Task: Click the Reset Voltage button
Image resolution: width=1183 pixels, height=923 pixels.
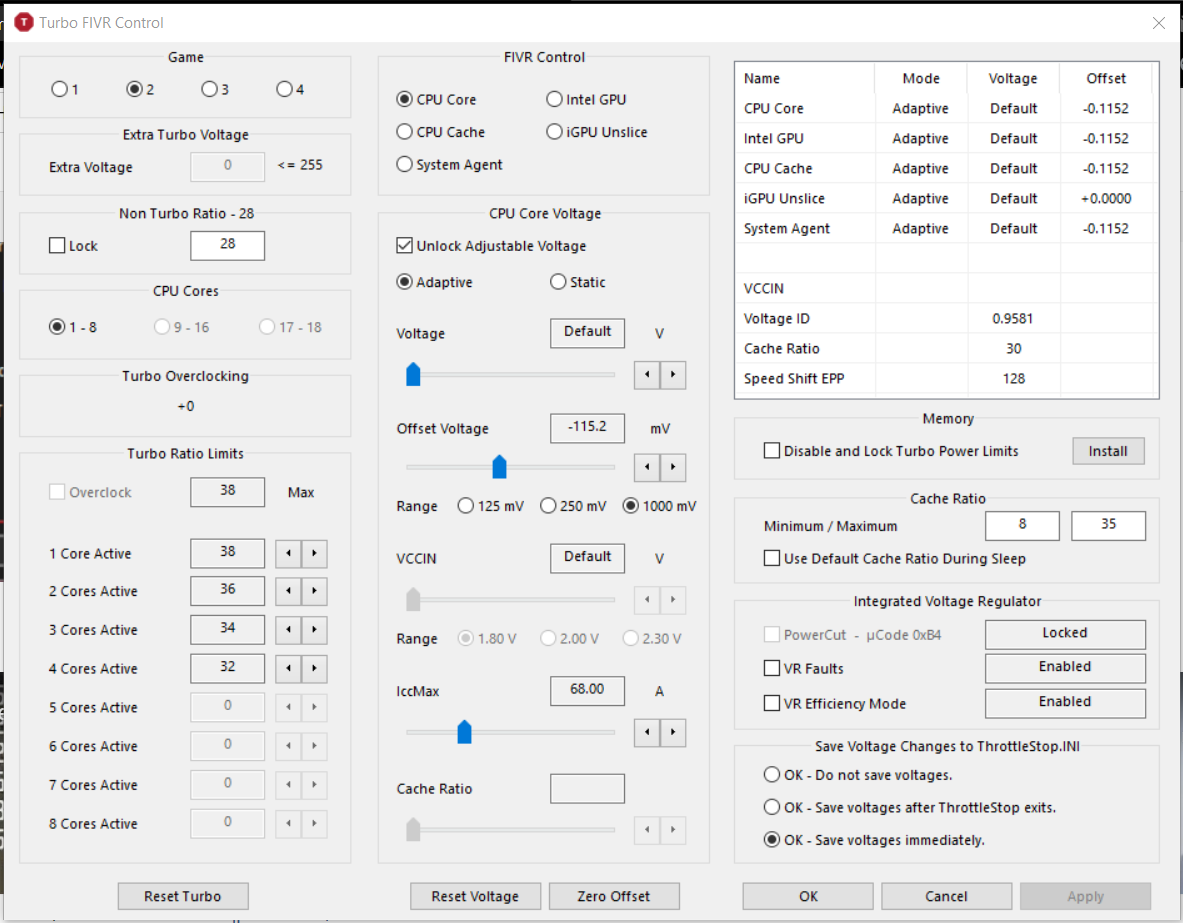Action: (x=475, y=896)
